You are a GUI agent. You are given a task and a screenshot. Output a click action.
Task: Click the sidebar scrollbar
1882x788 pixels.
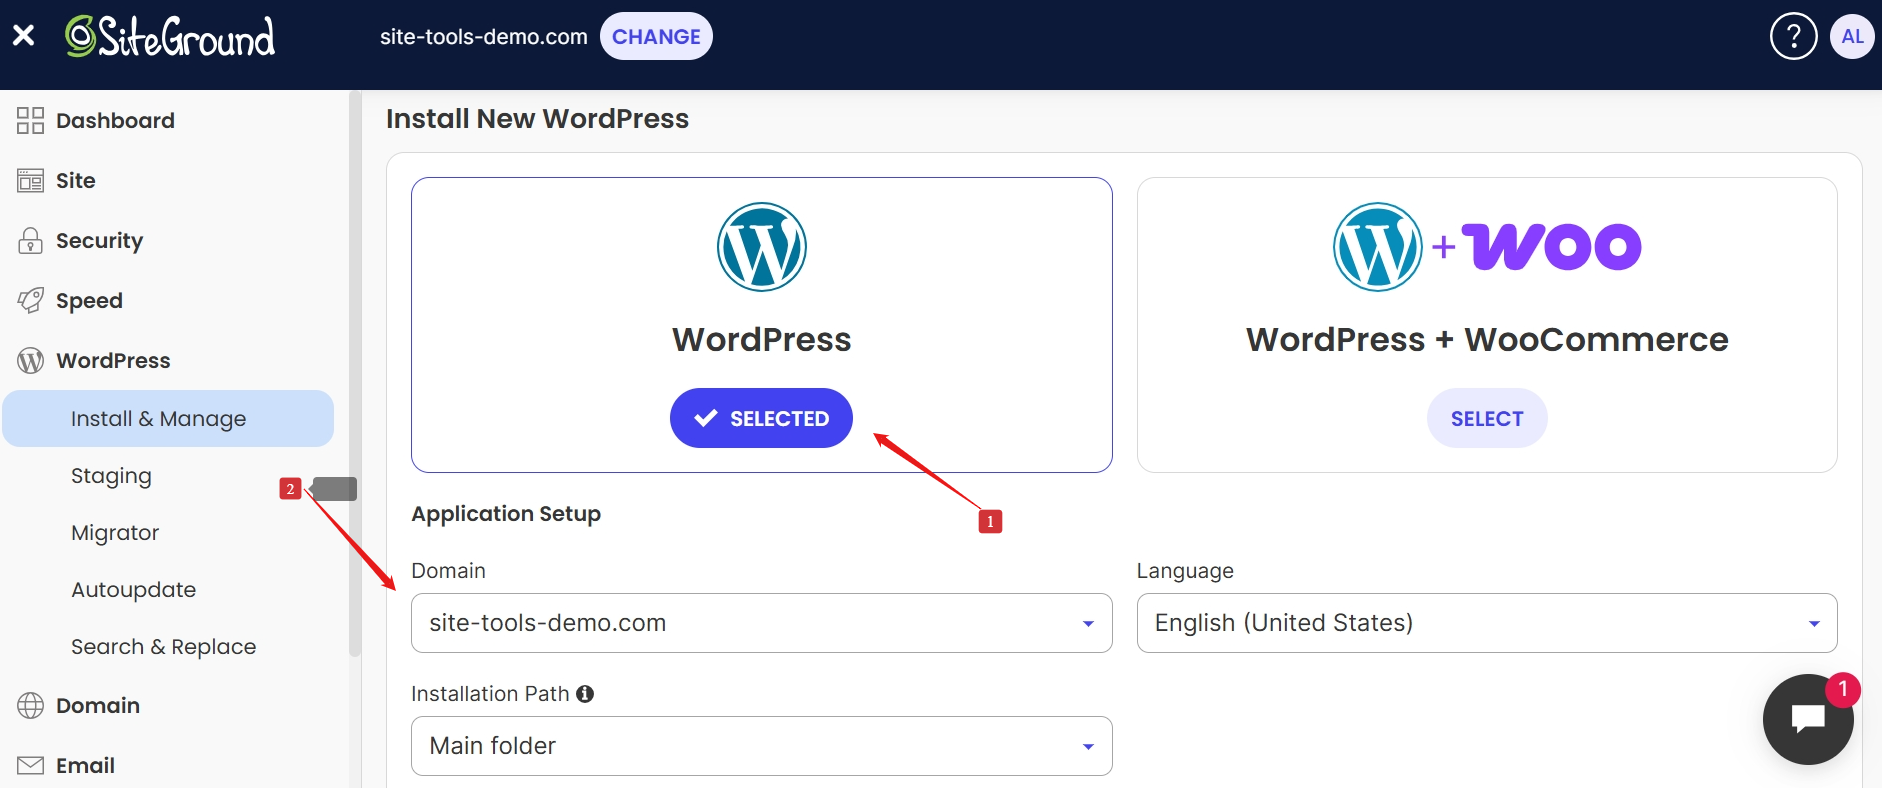(x=354, y=375)
